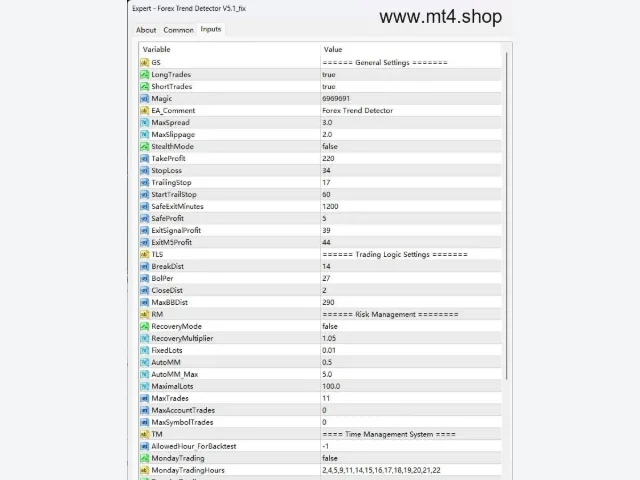This screenshot has width=640, height=480.
Task: Select the ExitSignalProfit value 39
Action: 326,230
